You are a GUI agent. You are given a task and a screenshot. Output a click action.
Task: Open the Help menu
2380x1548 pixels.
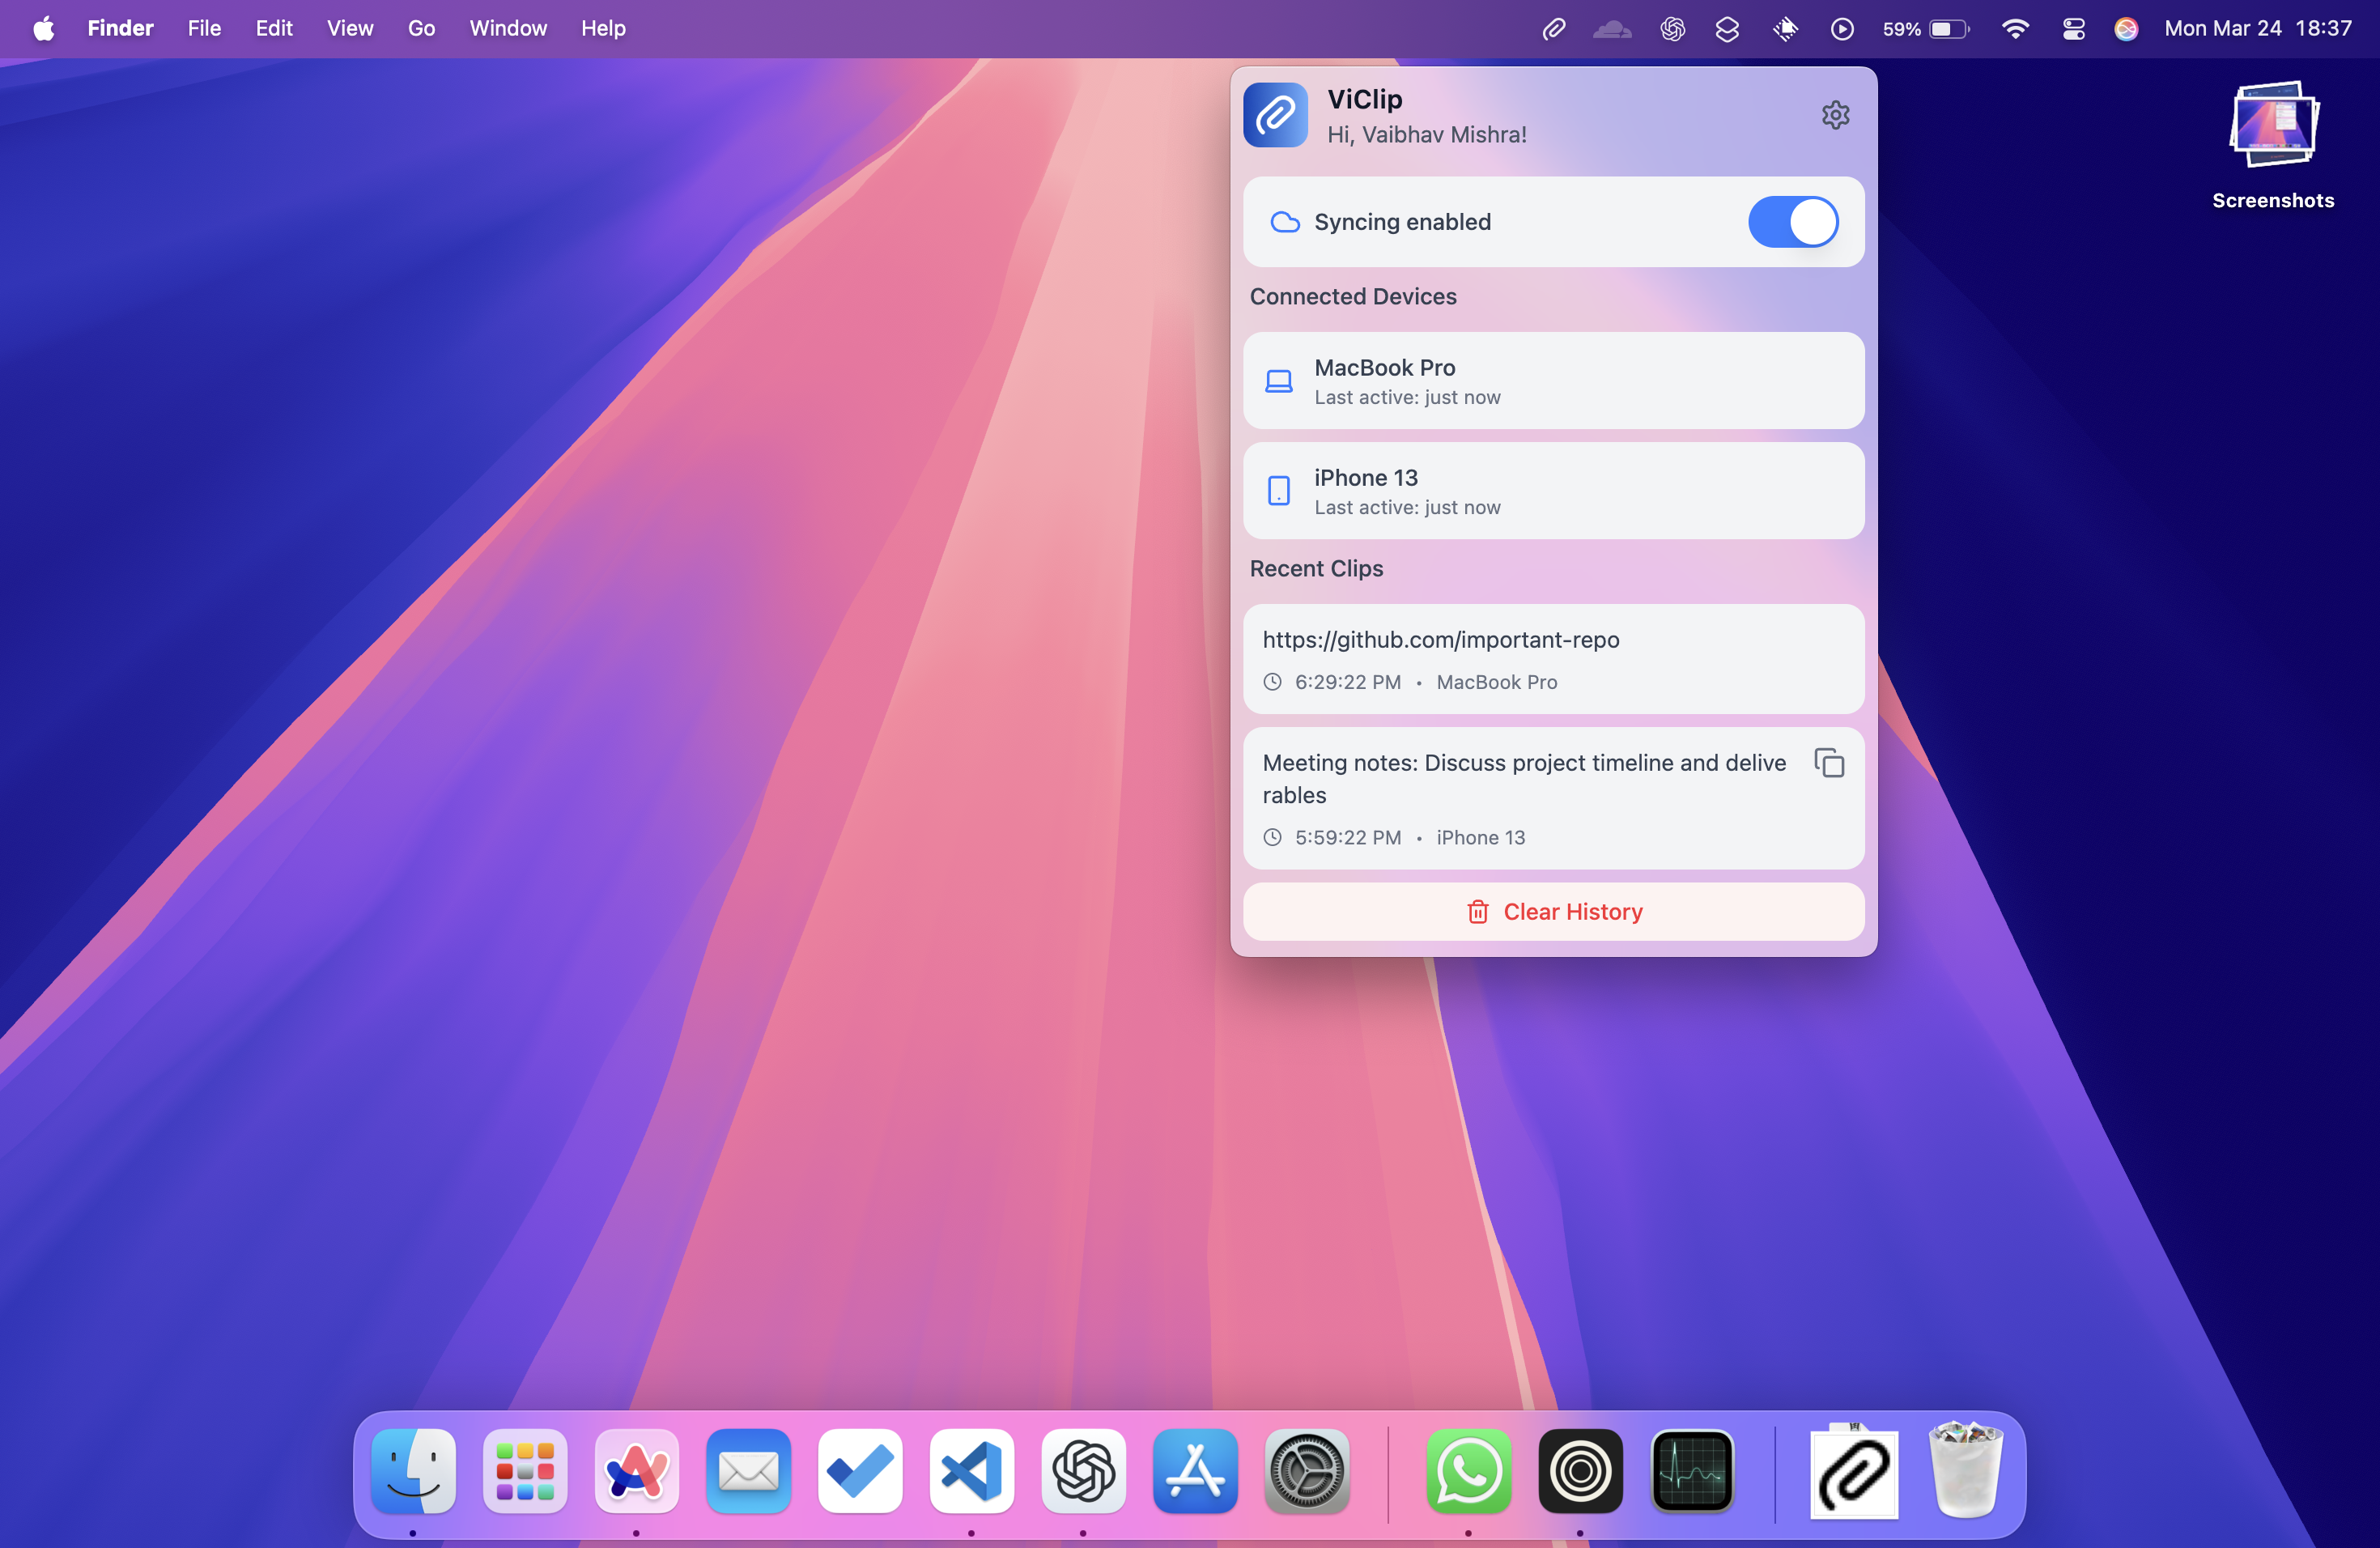(603, 29)
